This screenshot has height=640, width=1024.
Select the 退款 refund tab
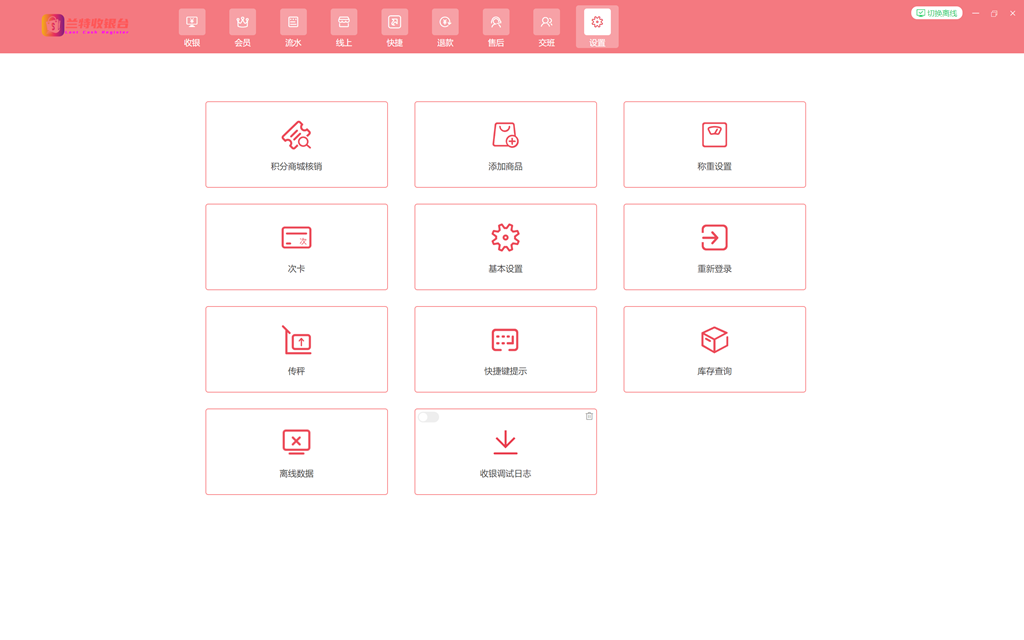pyautogui.click(x=445, y=28)
